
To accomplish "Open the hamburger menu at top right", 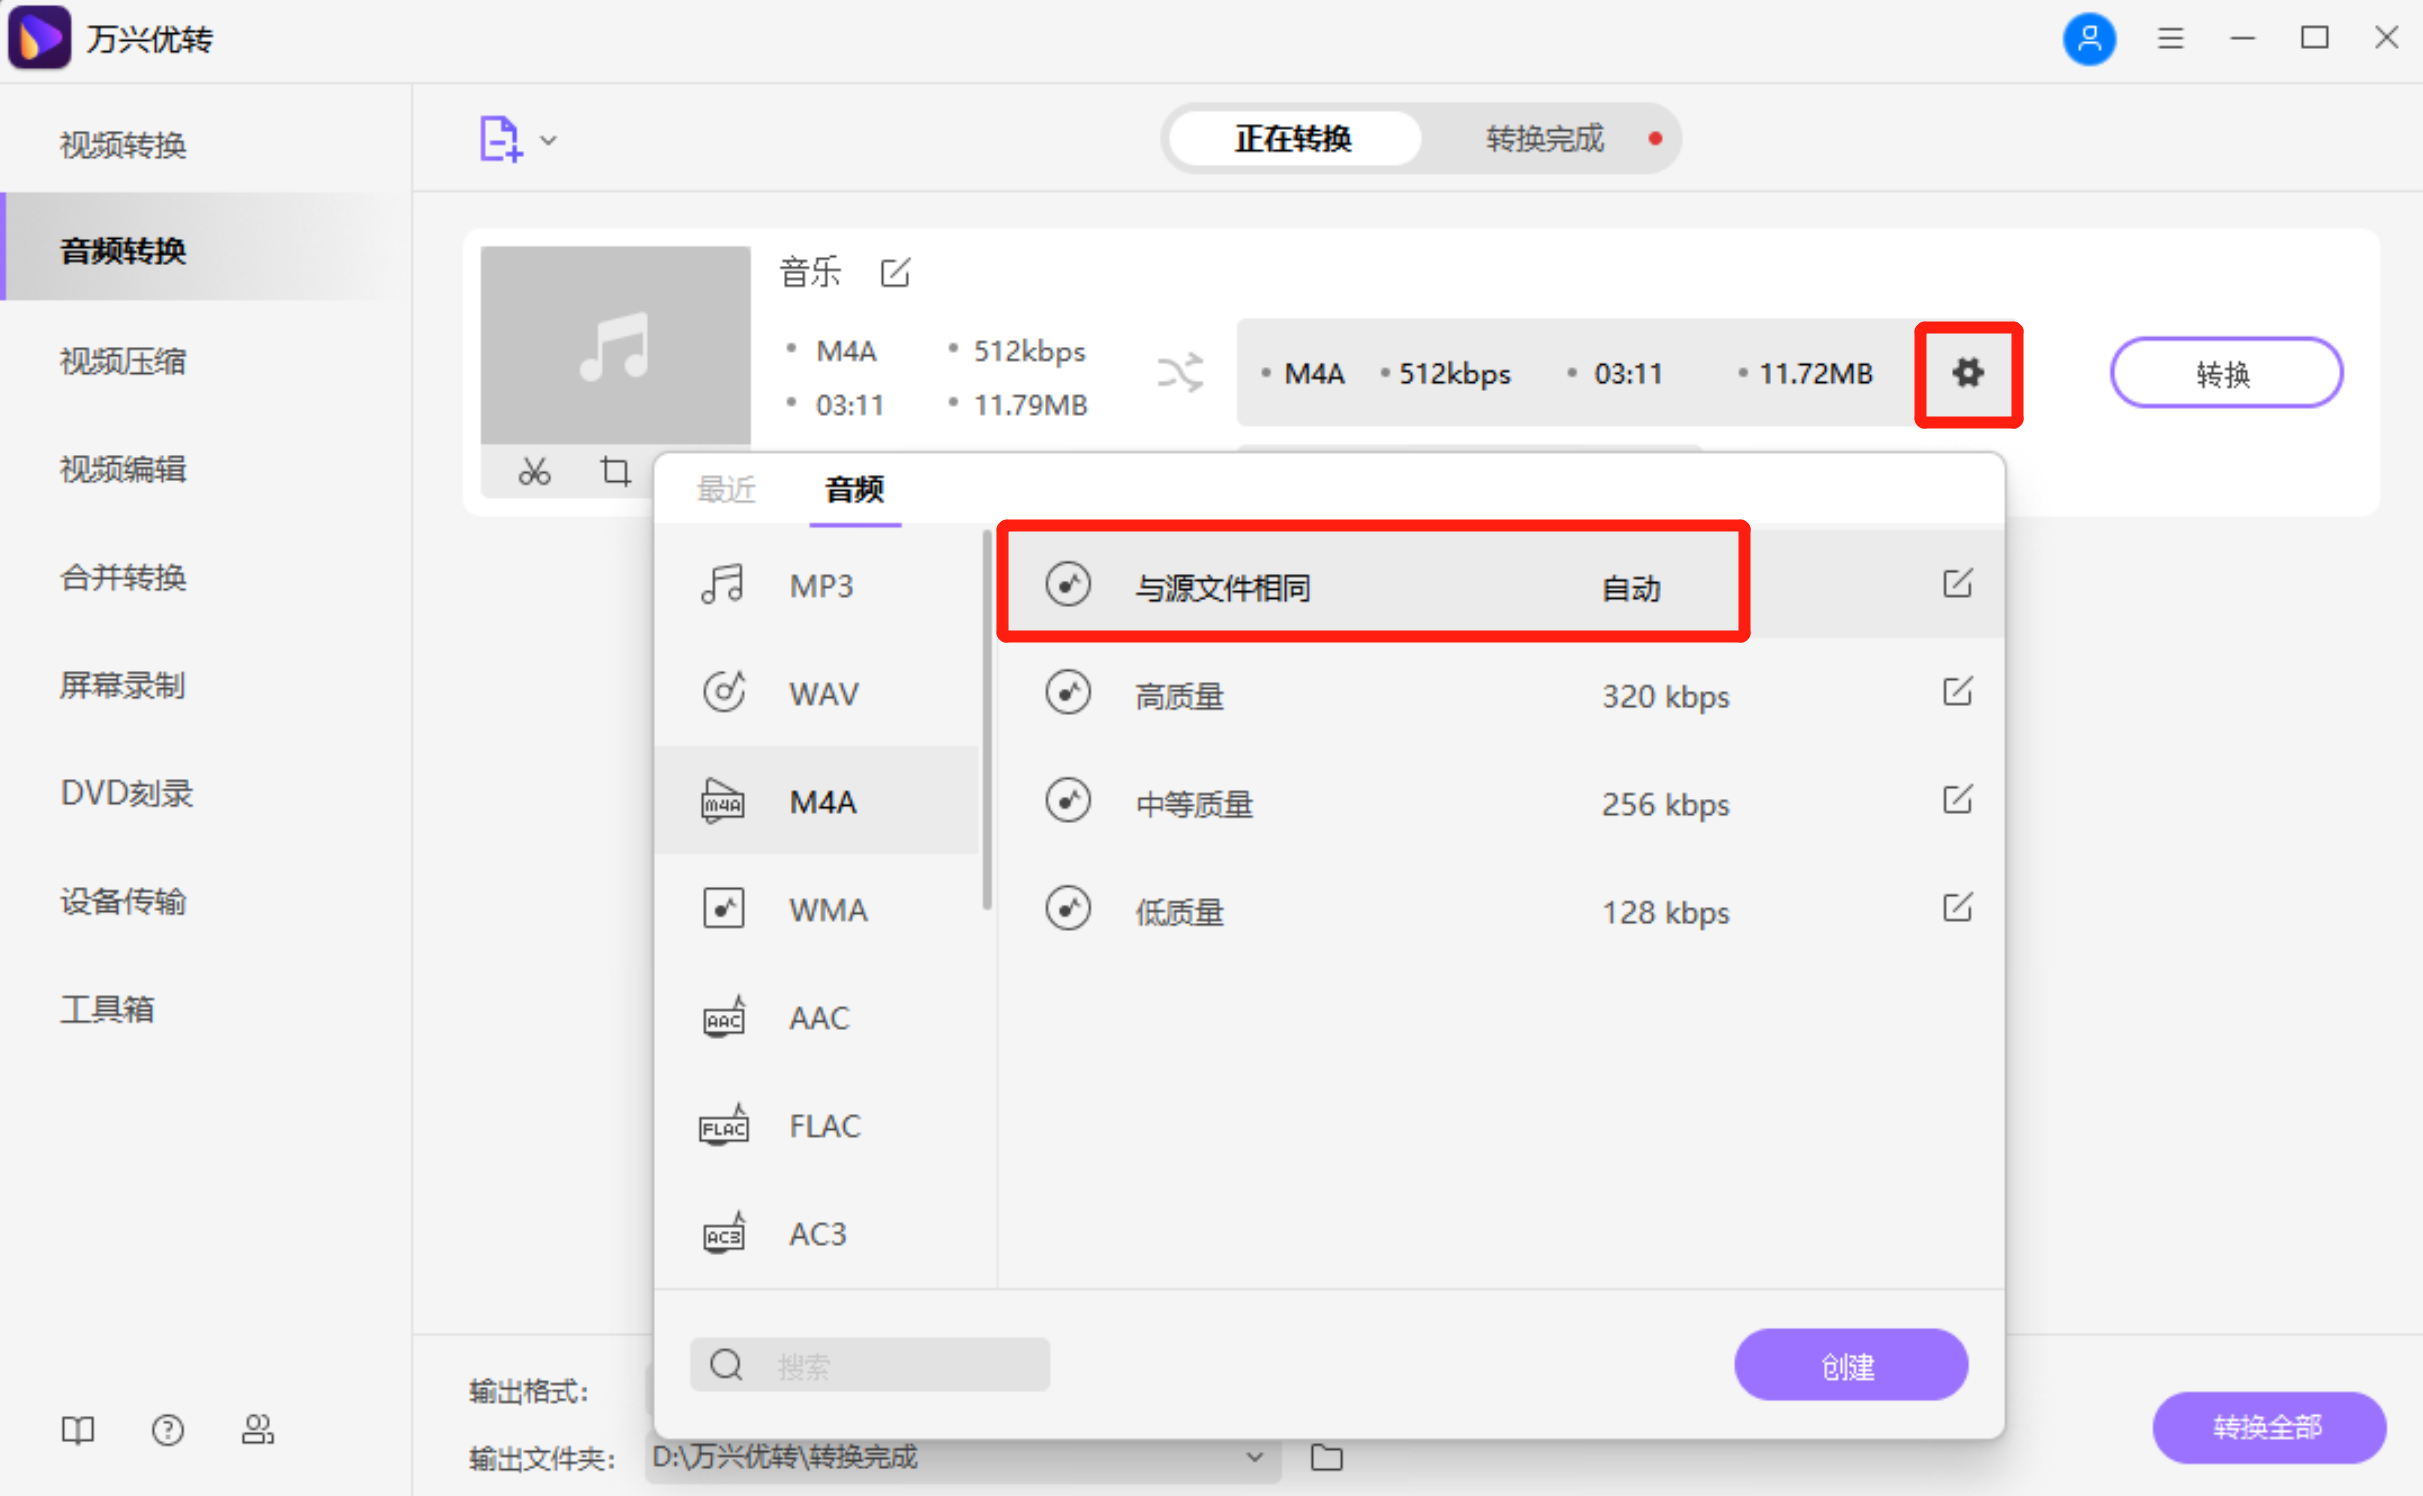I will coord(2170,38).
